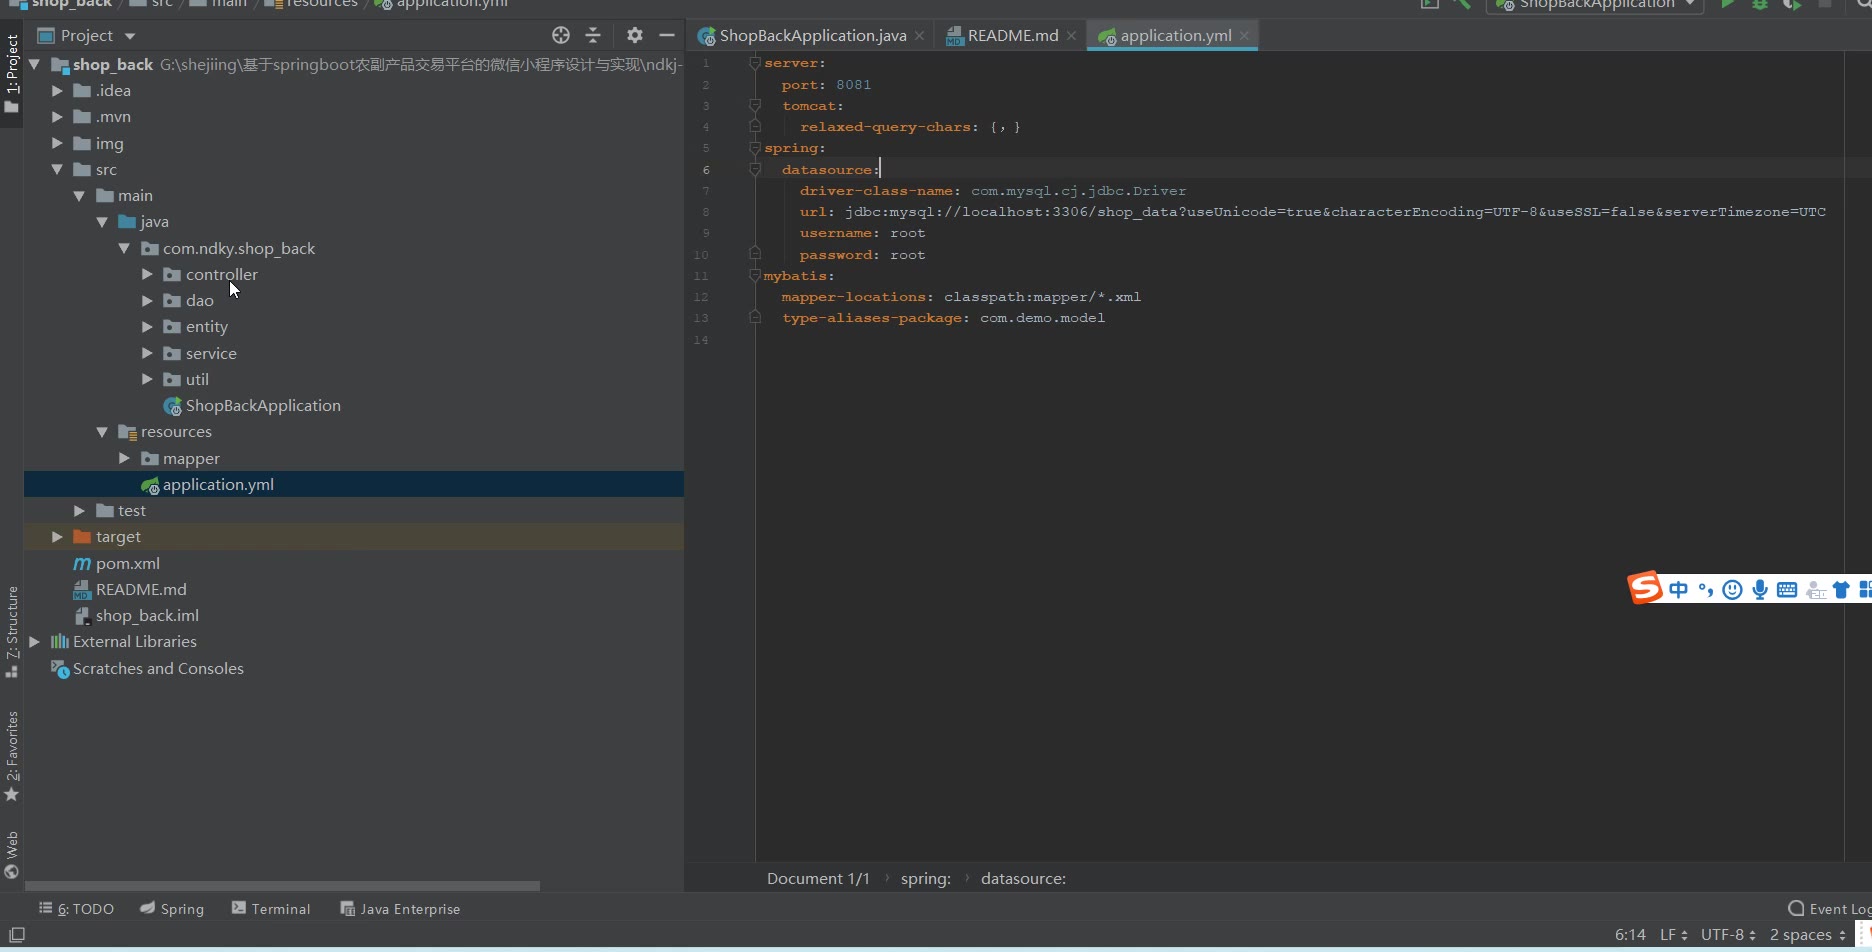Click the emoji face icon in IME toolbar
1872x952 pixels.
(x=1733, y=590)
